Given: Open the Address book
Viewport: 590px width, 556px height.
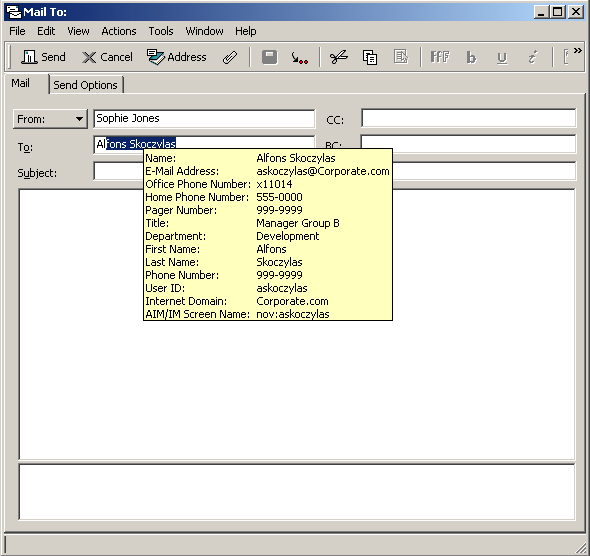Looking at the screenshot, I should (x=176, y=57).
